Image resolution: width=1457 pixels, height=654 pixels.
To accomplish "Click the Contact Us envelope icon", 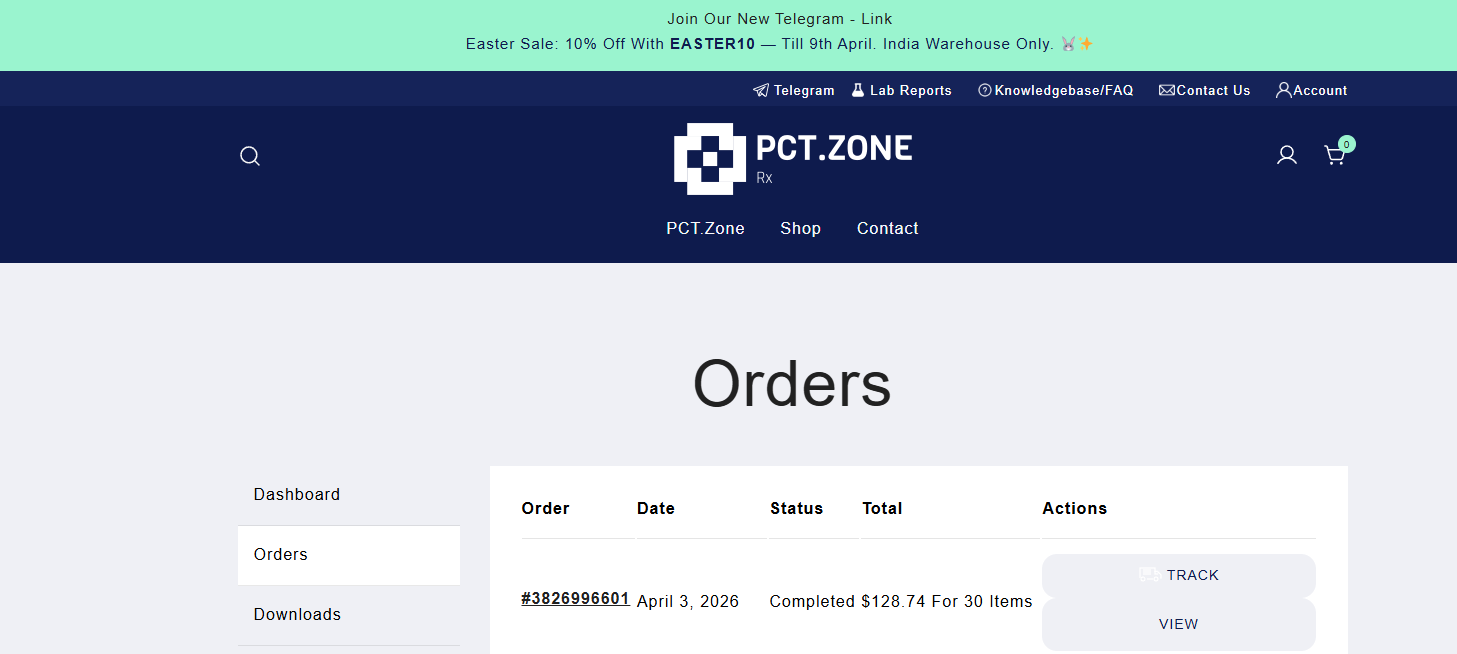I will (x=1166, y=90).
